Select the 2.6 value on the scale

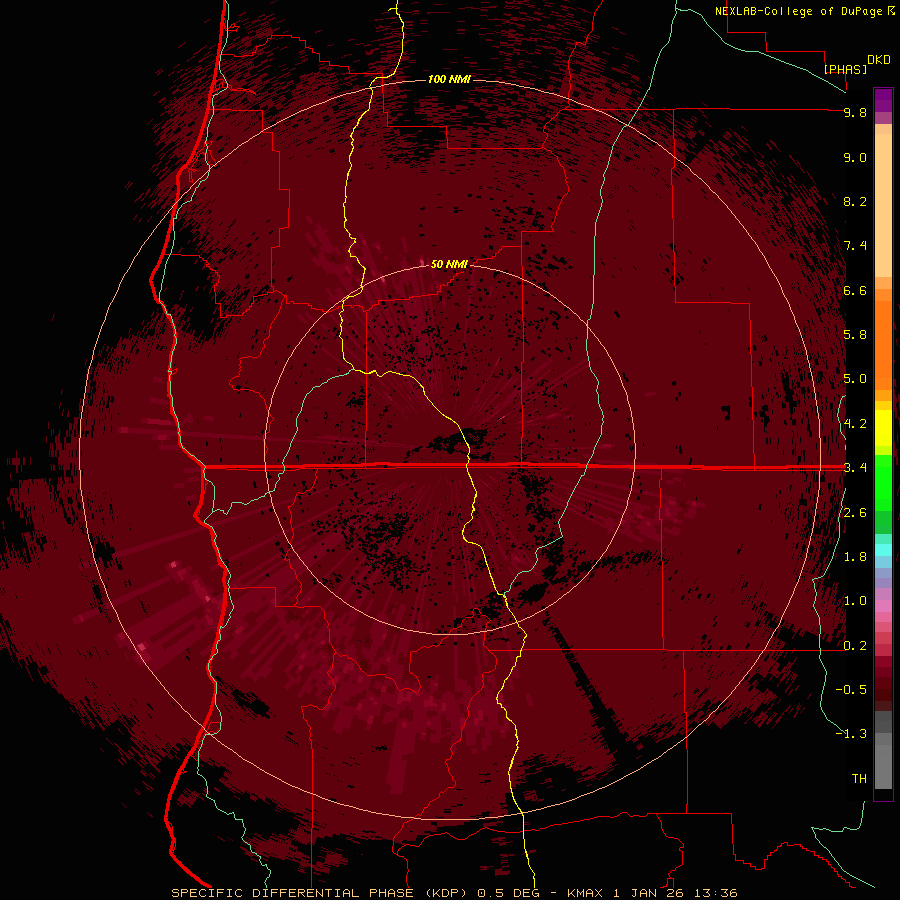click(x=855, y=513)
